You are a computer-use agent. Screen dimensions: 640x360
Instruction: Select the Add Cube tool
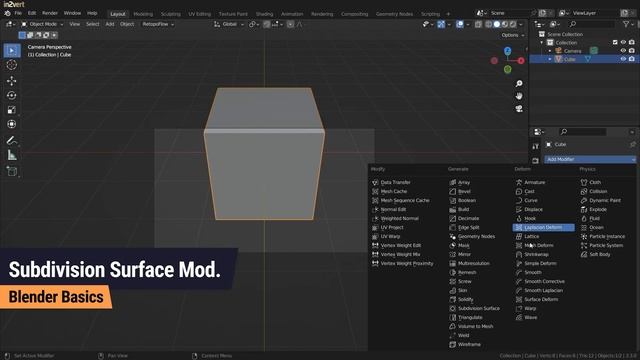point(12,171)
